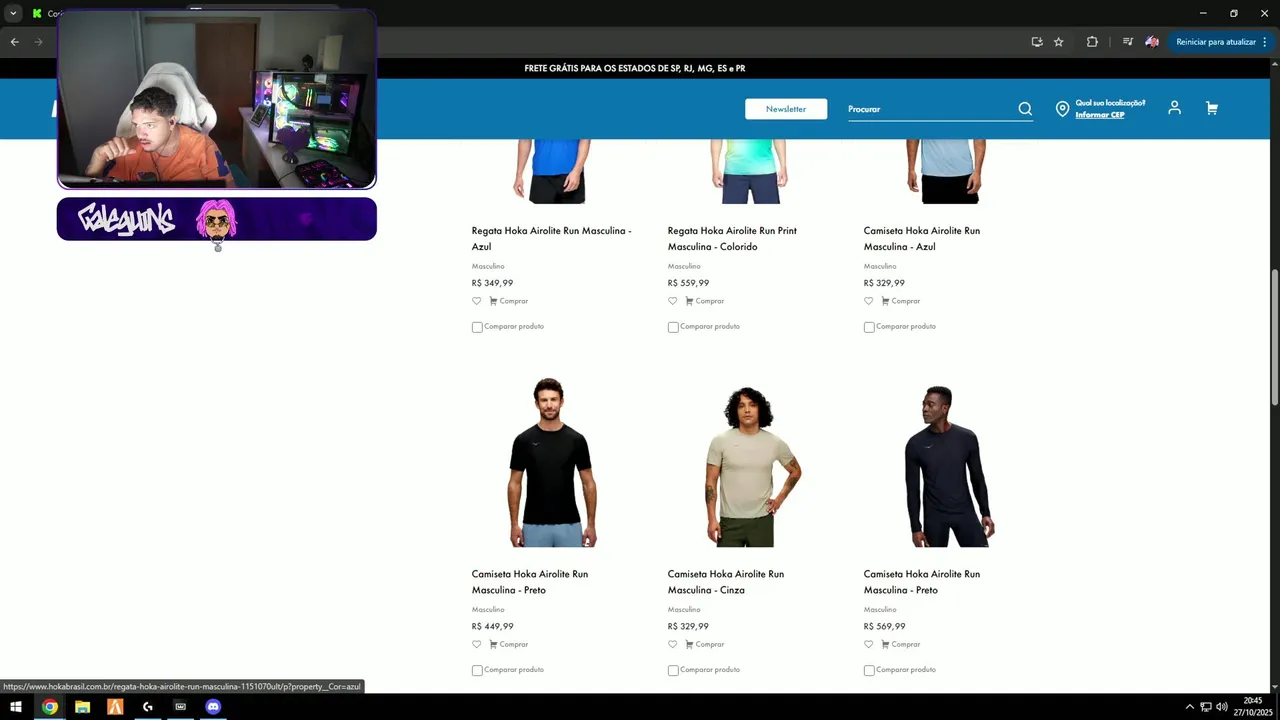
Task: Click the page vertical scrollbar thumb
Action: click(x=1274, y=337)
